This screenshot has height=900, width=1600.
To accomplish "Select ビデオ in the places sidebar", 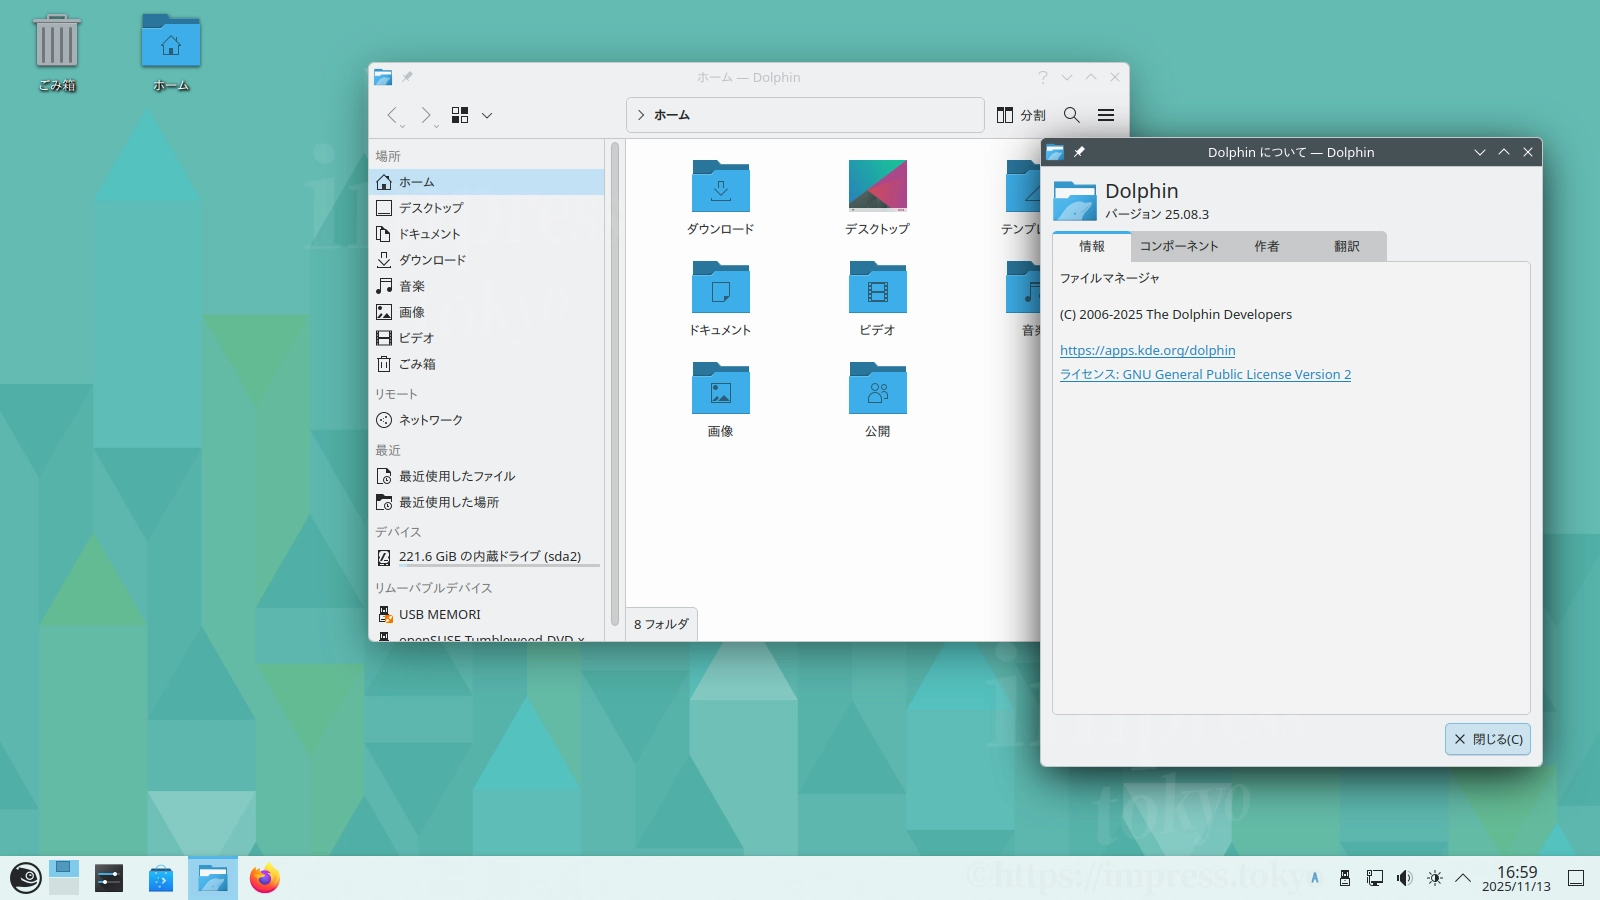I will pyautogui.click(x=487, y=338).
